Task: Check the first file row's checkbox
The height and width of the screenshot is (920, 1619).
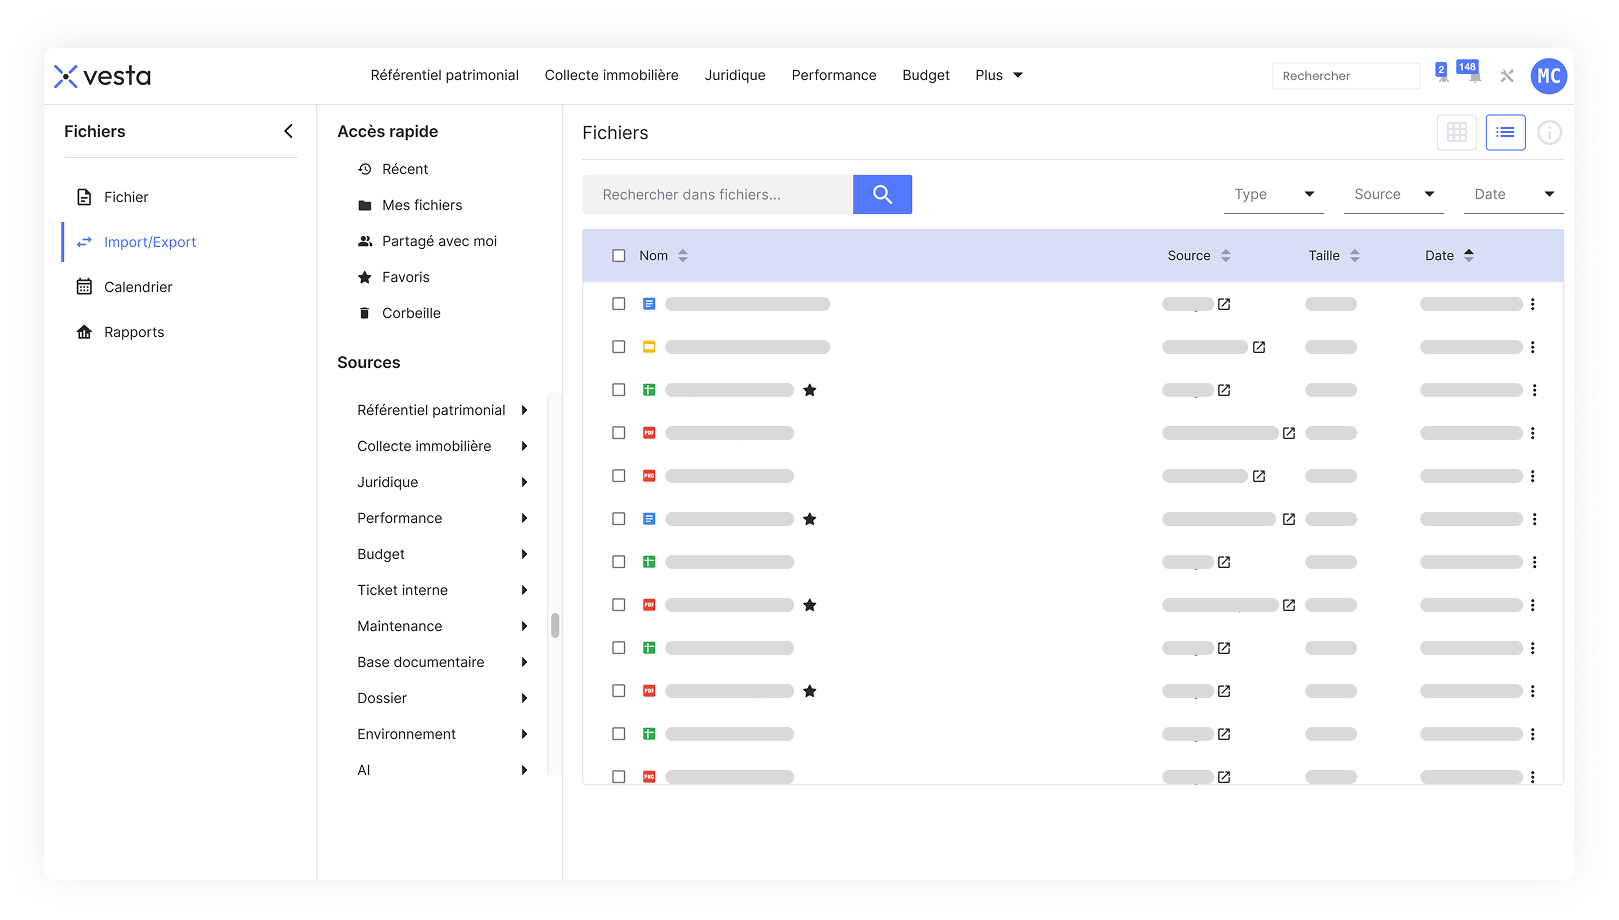Action: point(619,304)
